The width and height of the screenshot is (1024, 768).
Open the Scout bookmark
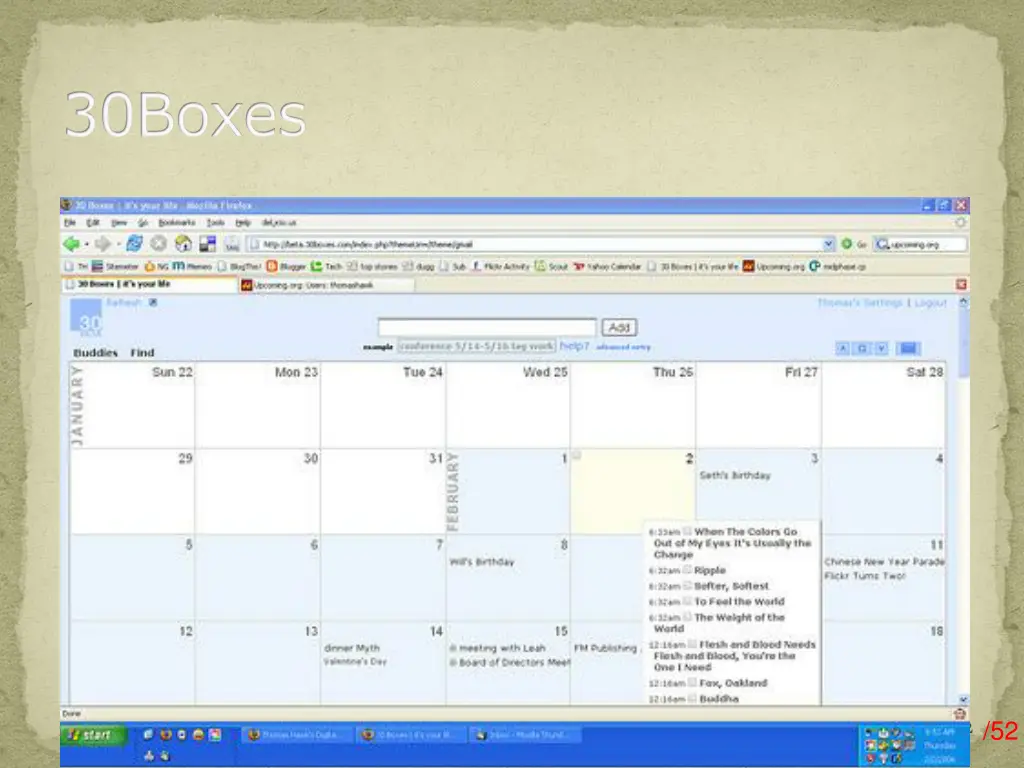point(552,266)
